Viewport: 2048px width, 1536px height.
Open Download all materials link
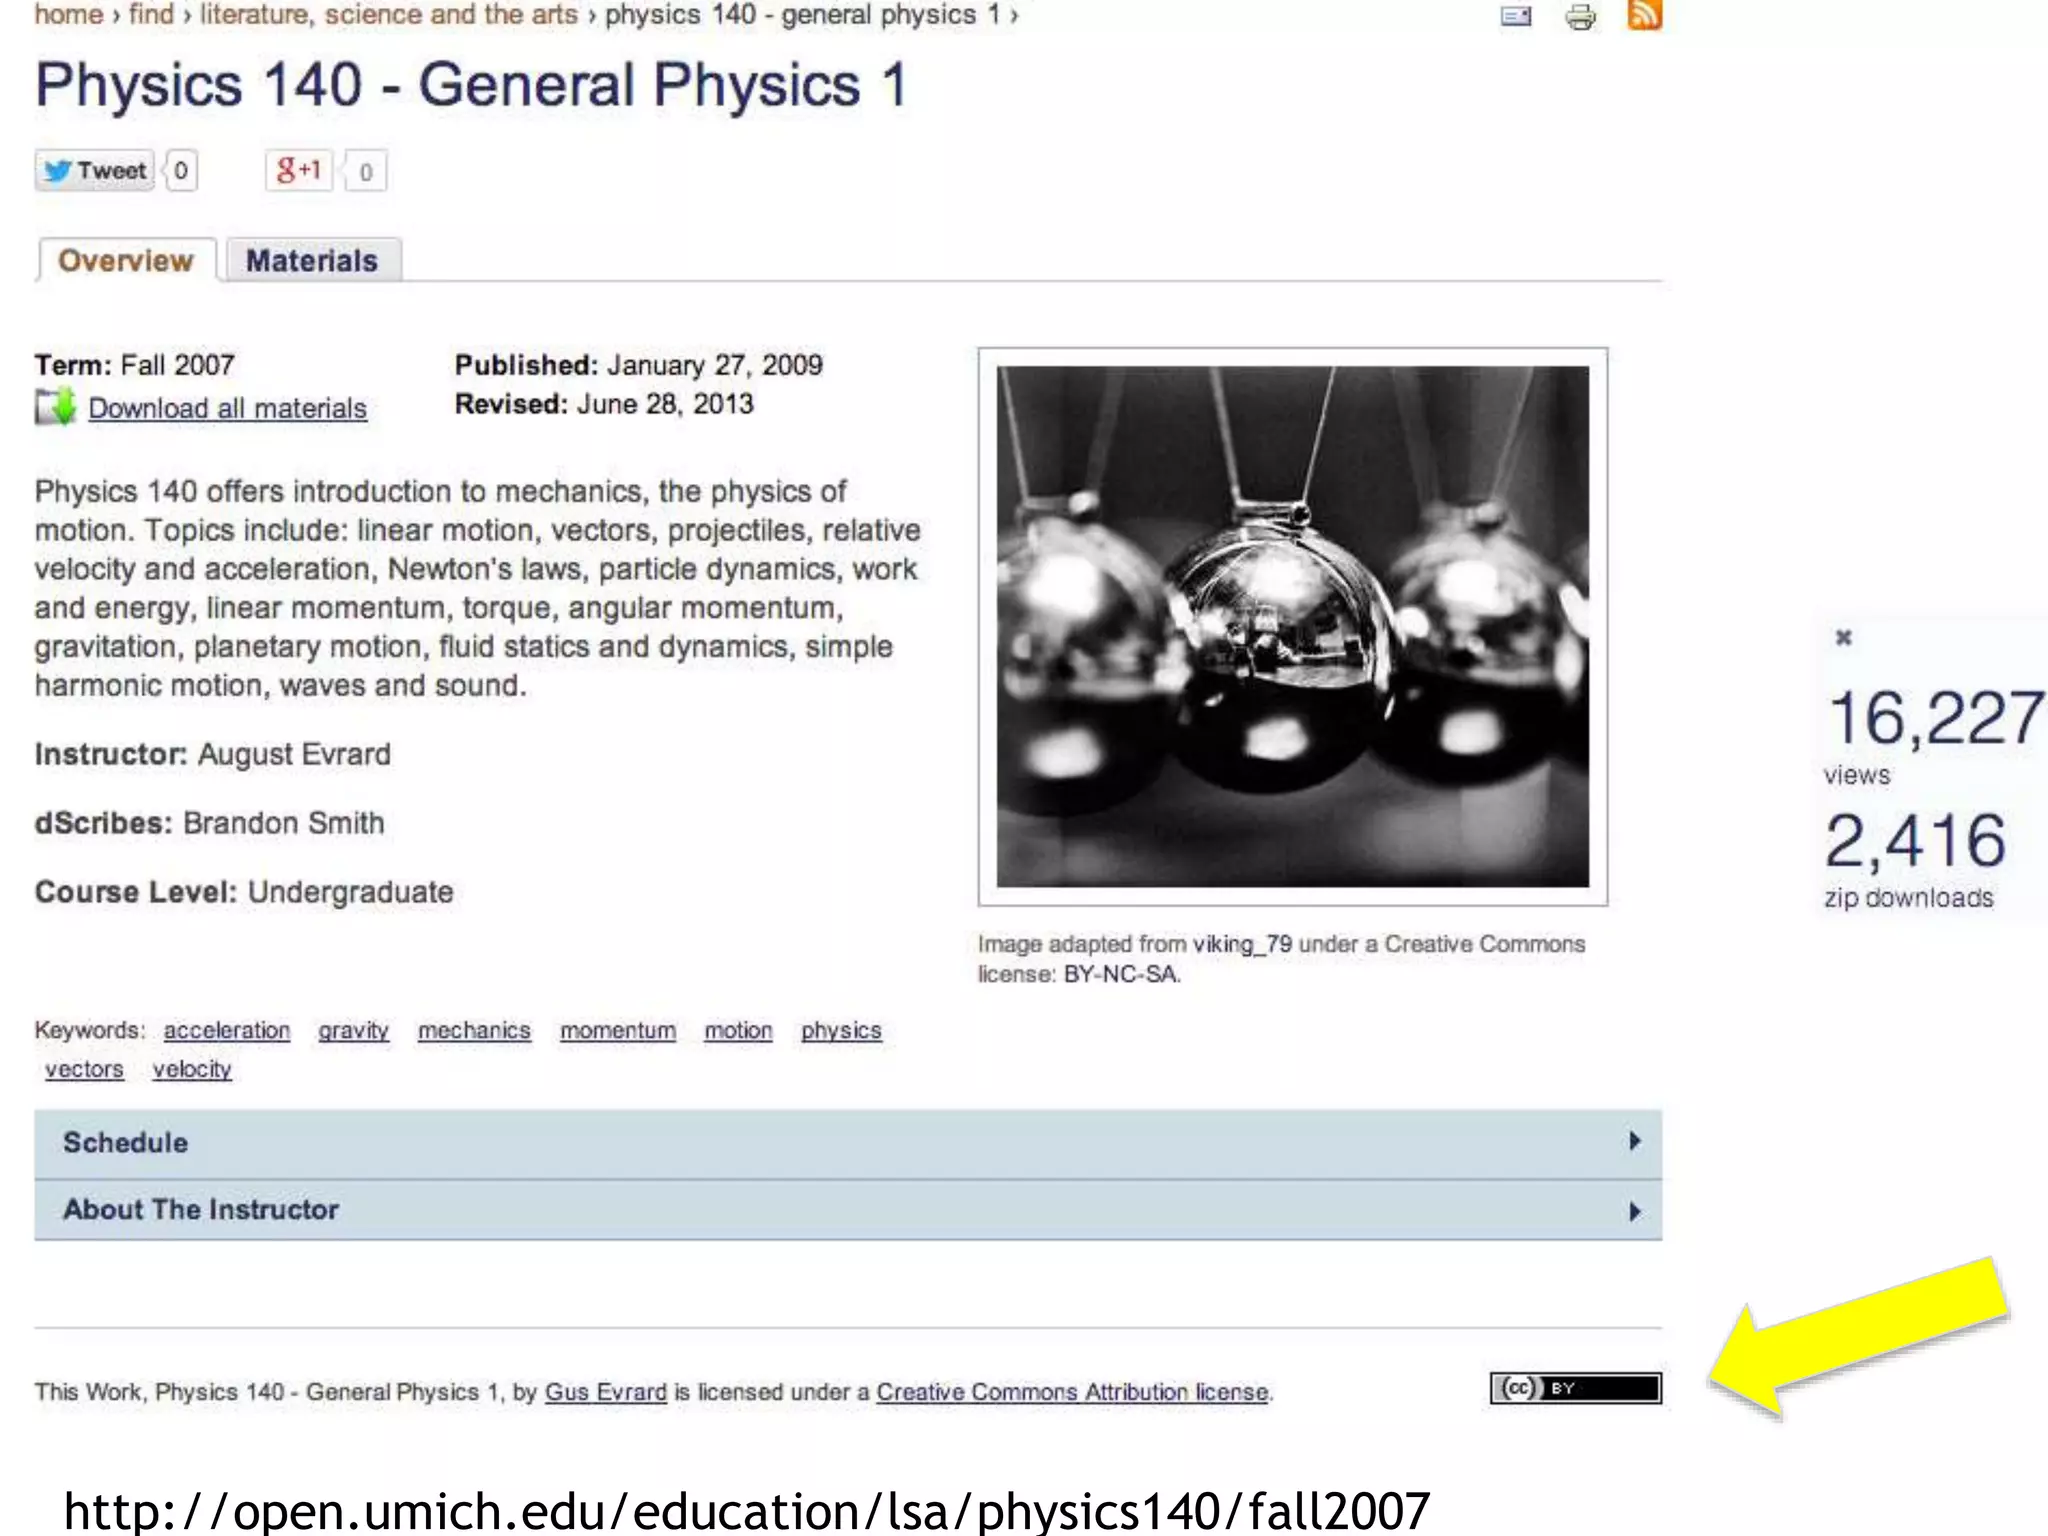227,409
